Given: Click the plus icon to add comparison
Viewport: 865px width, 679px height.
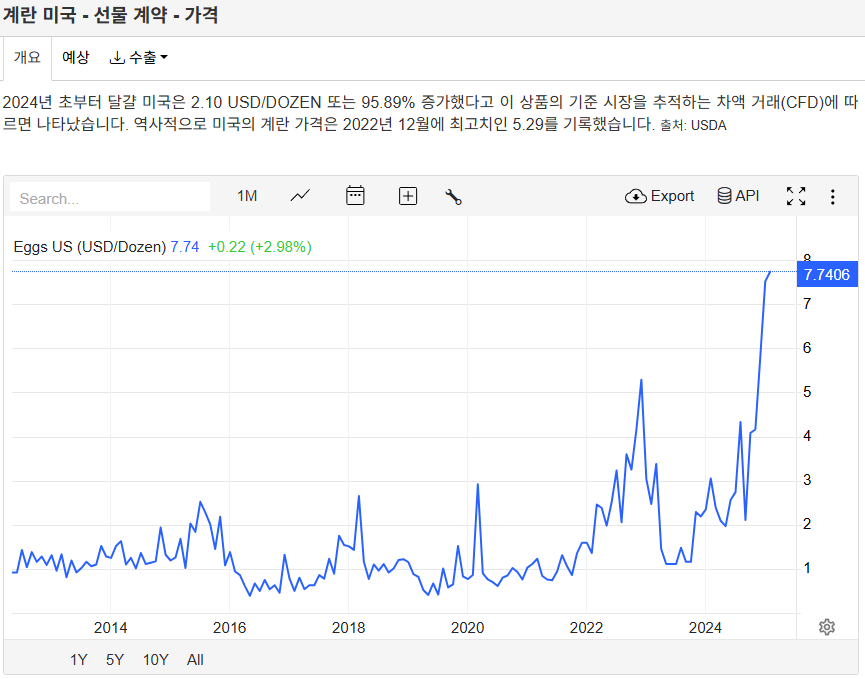Looking at the screenshot, I should (x=408, y=196).
